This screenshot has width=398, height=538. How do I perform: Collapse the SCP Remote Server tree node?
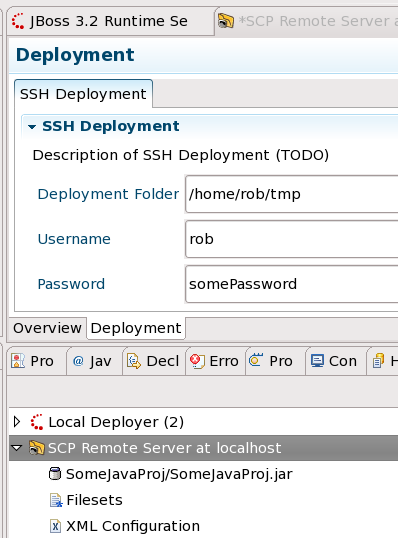pyautogui.click(x=16, y=448)
